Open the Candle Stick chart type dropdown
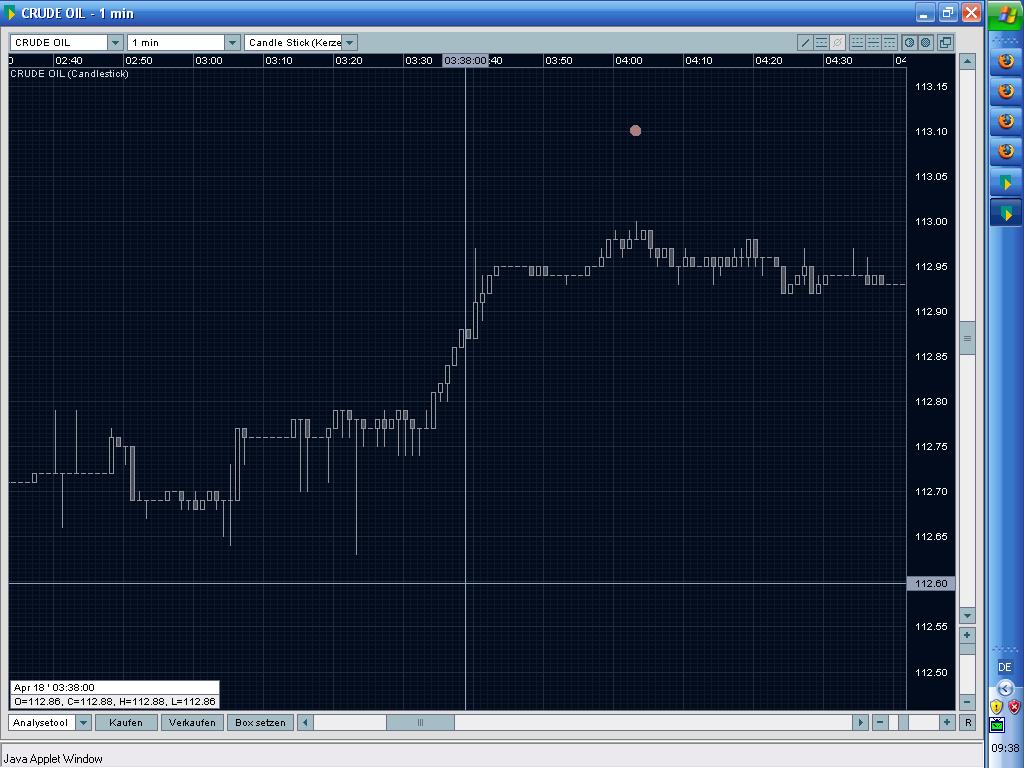Image resolution: width=1024 pixels, height=768 pixels. [x=349, y=43]
